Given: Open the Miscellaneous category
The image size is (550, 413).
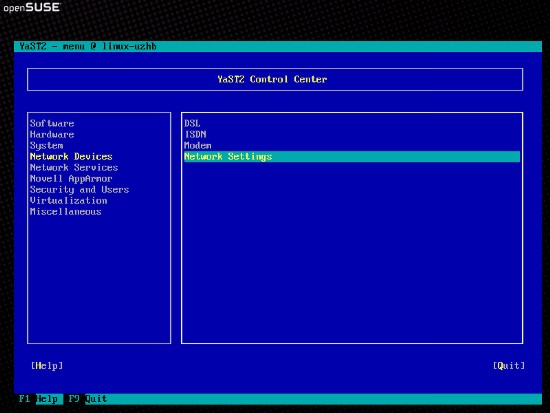Looking at the screenshot, I should pos(66,212).
